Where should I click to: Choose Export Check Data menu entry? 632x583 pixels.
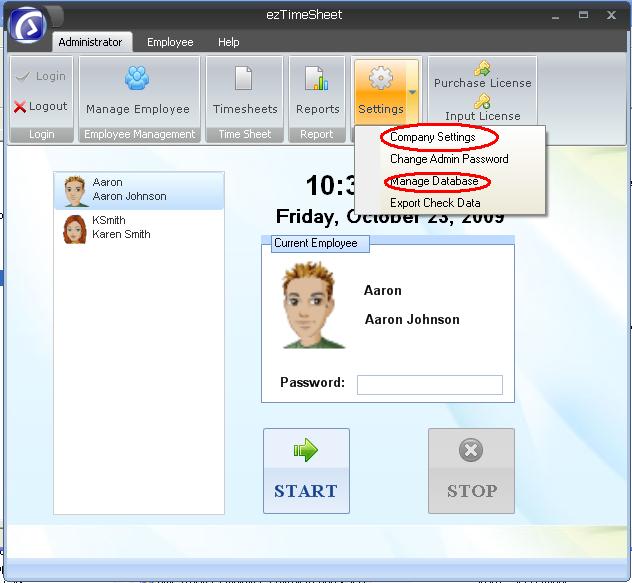[x=435, y=203]
